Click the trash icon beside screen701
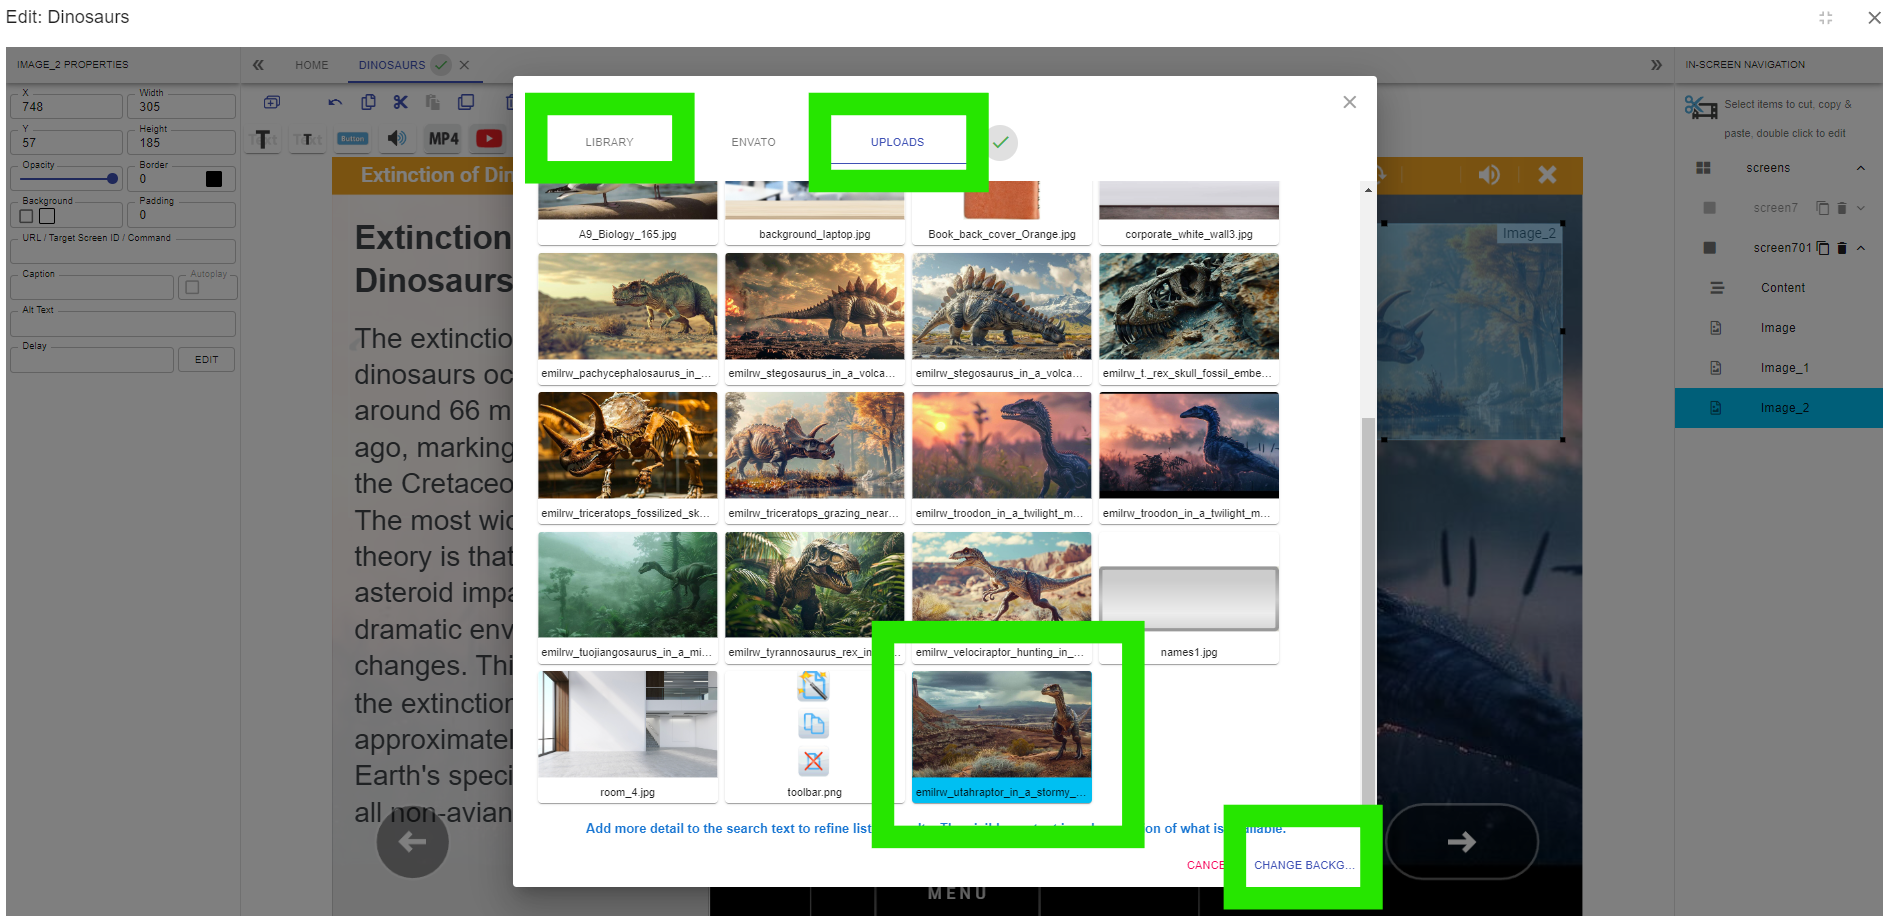Screen dimensions: 1891x921 click(1842, 248)
